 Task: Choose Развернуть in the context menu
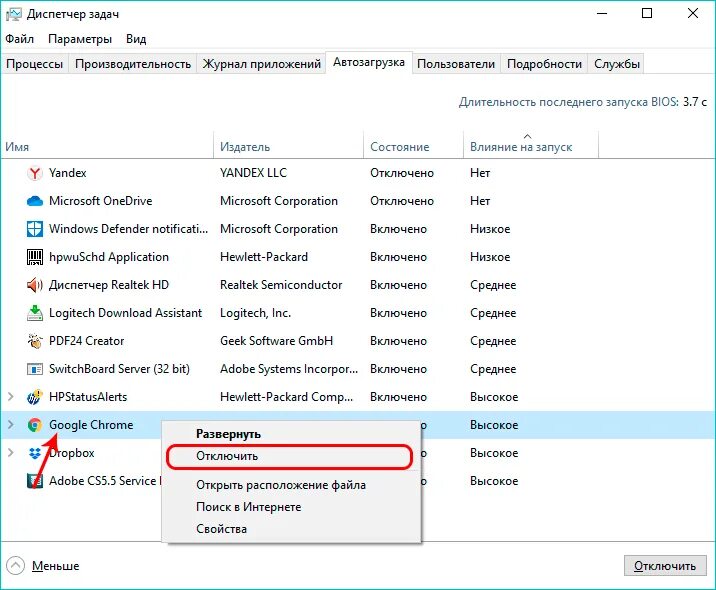(291, 434)
